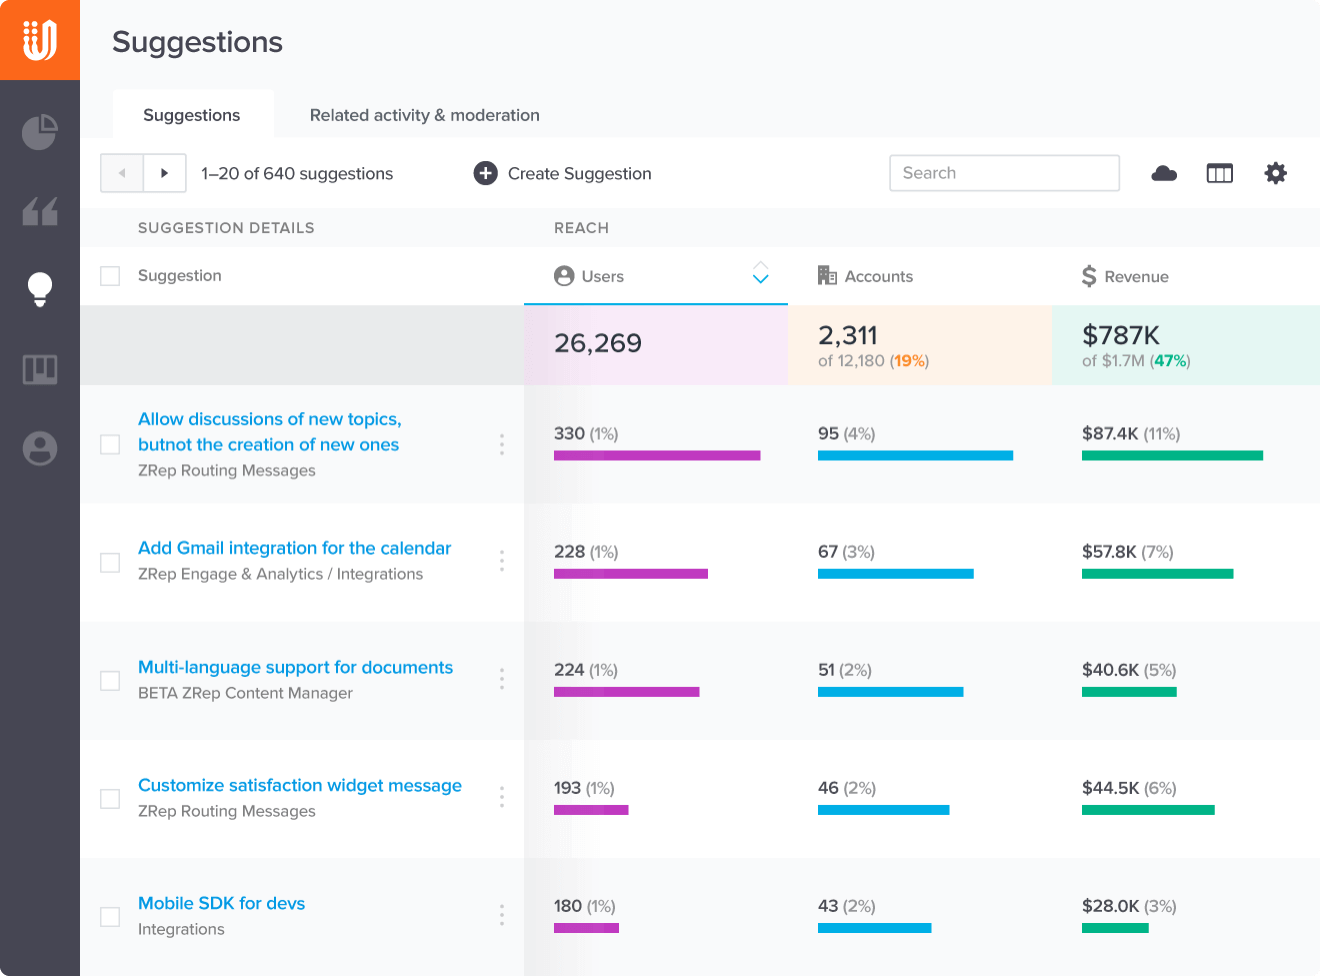1320x976 pixels.
Task: Open the settings gear icon
Action: 1276,173
